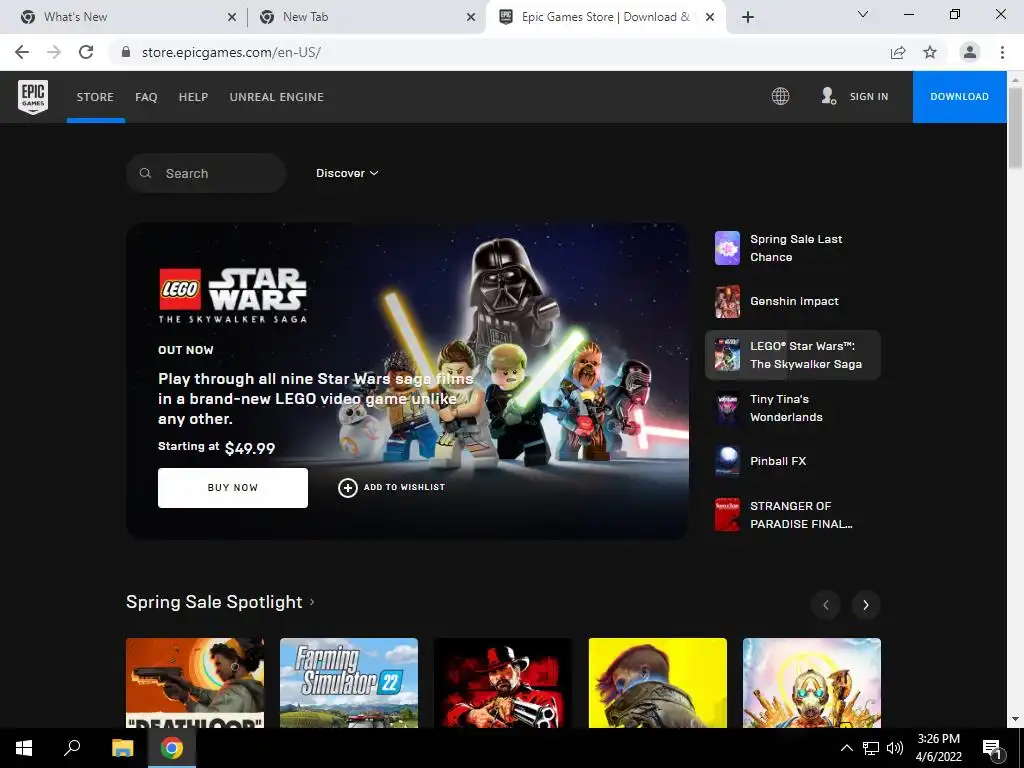Click the page vertical scrollbar thumb

pyautogui.click(x=1015, y=127)
